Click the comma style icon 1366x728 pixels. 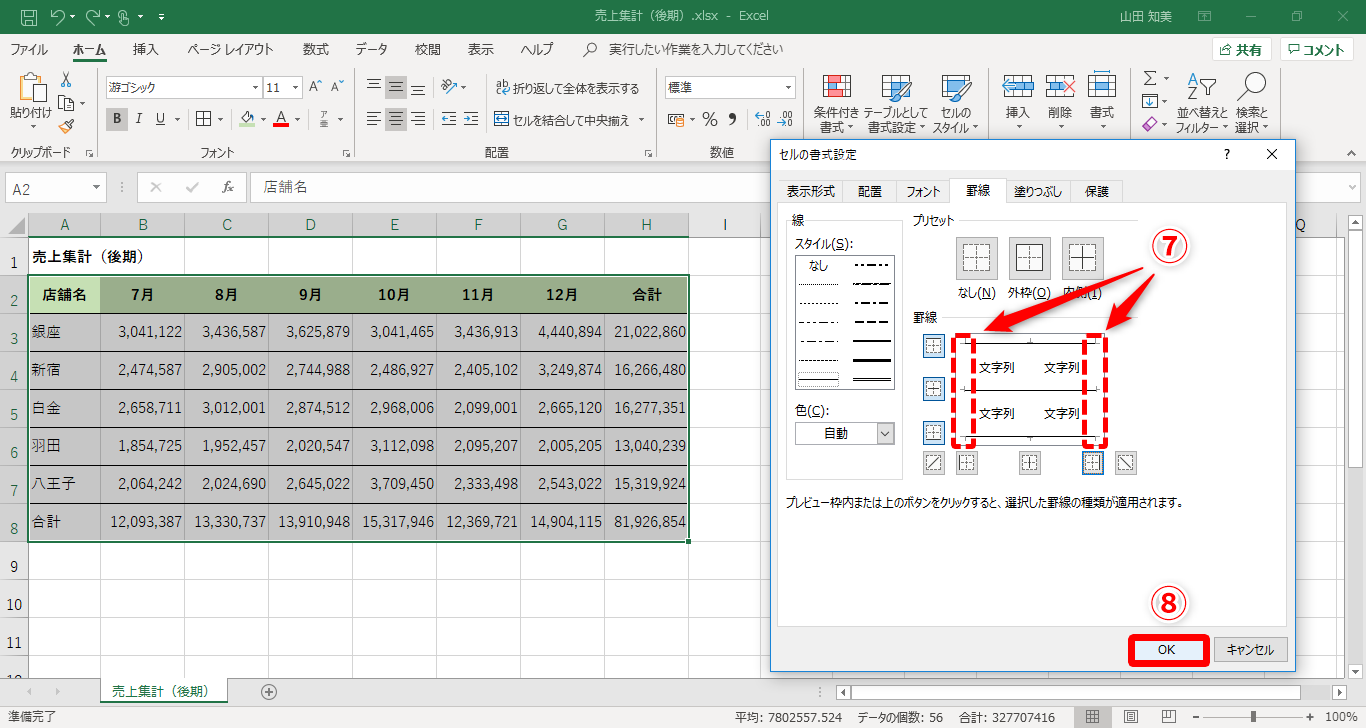(732, 120)
